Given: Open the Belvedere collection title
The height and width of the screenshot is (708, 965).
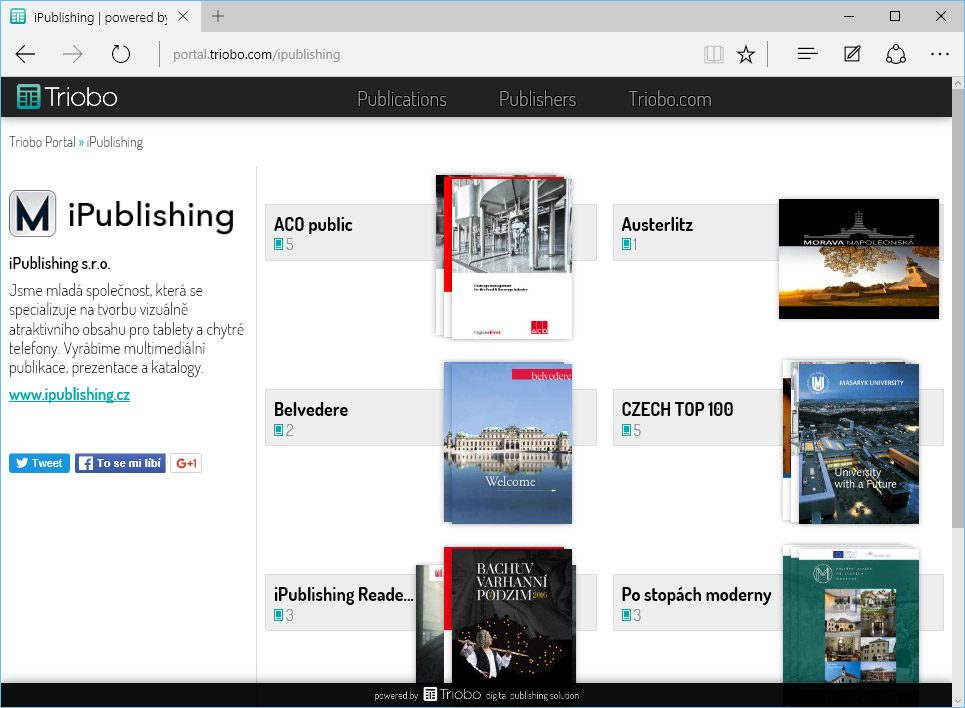Looking at the screenshot, I should point(311,409).
